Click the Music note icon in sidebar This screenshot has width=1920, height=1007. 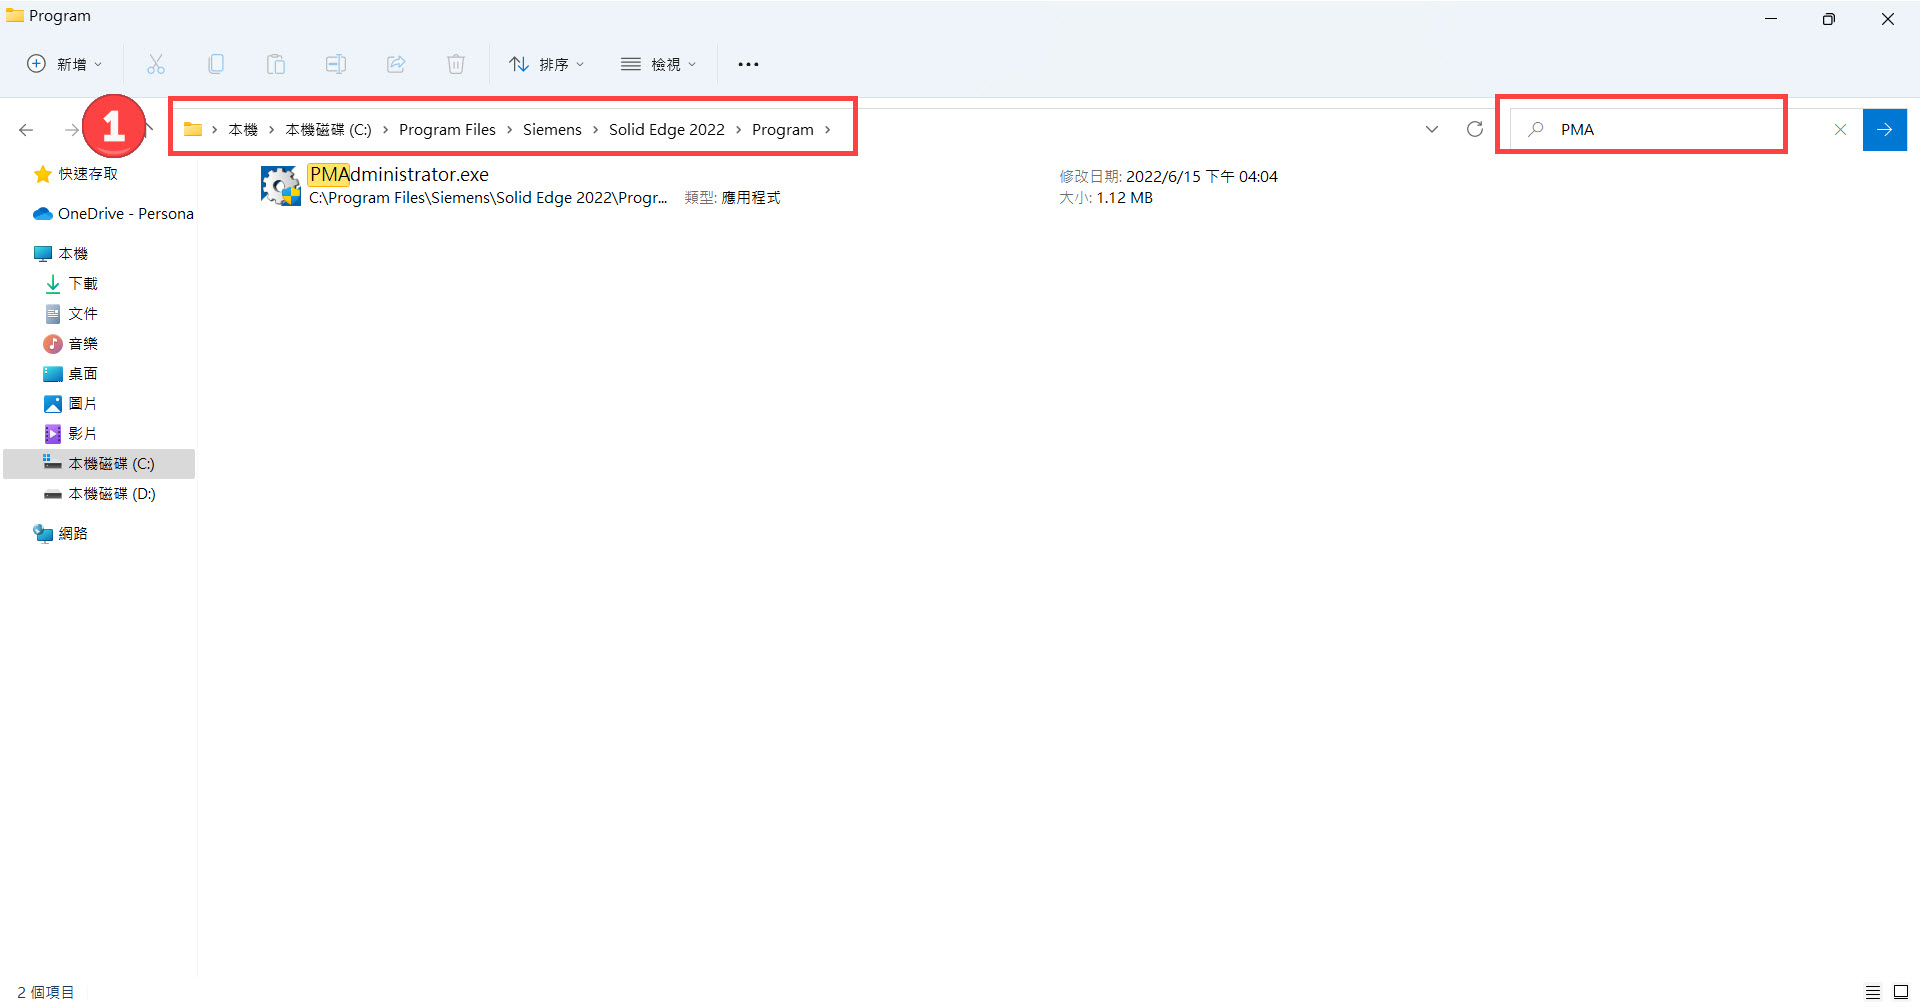tap(53, 344)
